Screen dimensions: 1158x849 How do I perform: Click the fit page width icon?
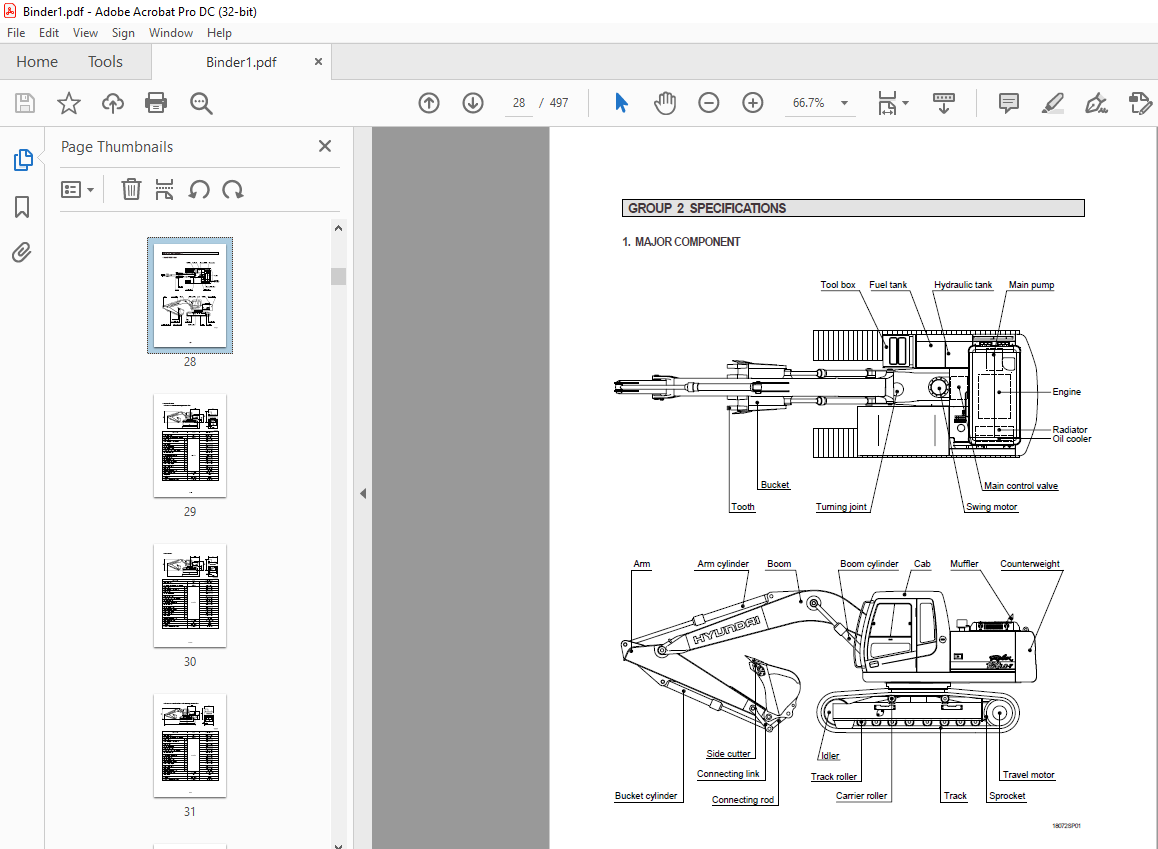coord(887,103)
